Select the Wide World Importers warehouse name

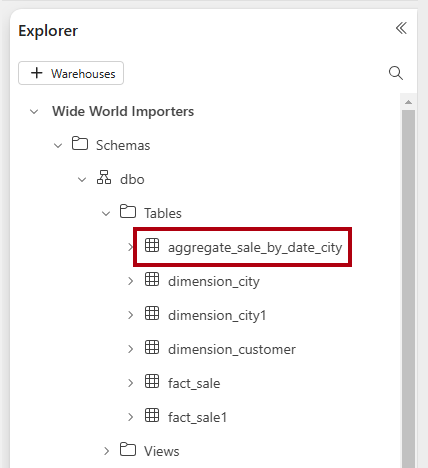[123, 111]
